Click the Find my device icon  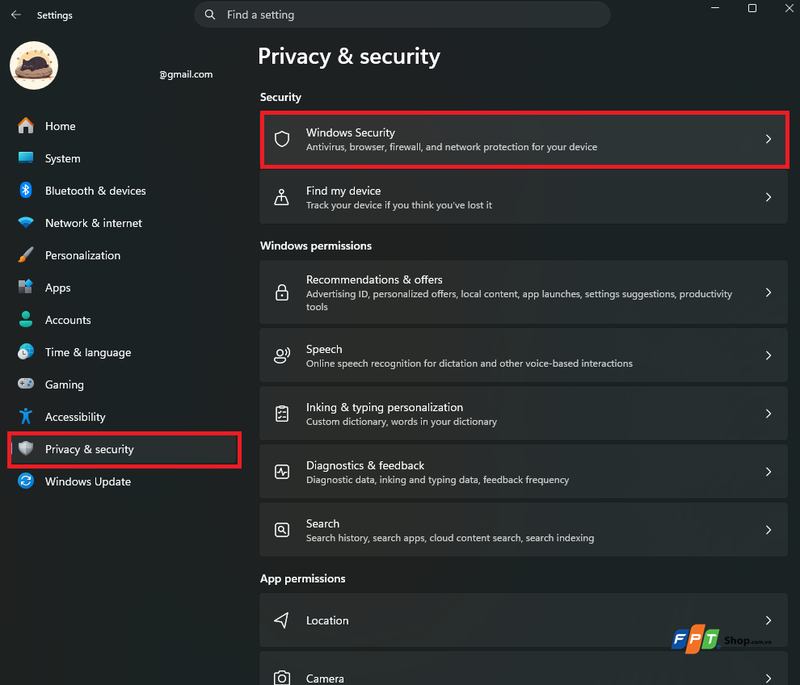[282, 197]
